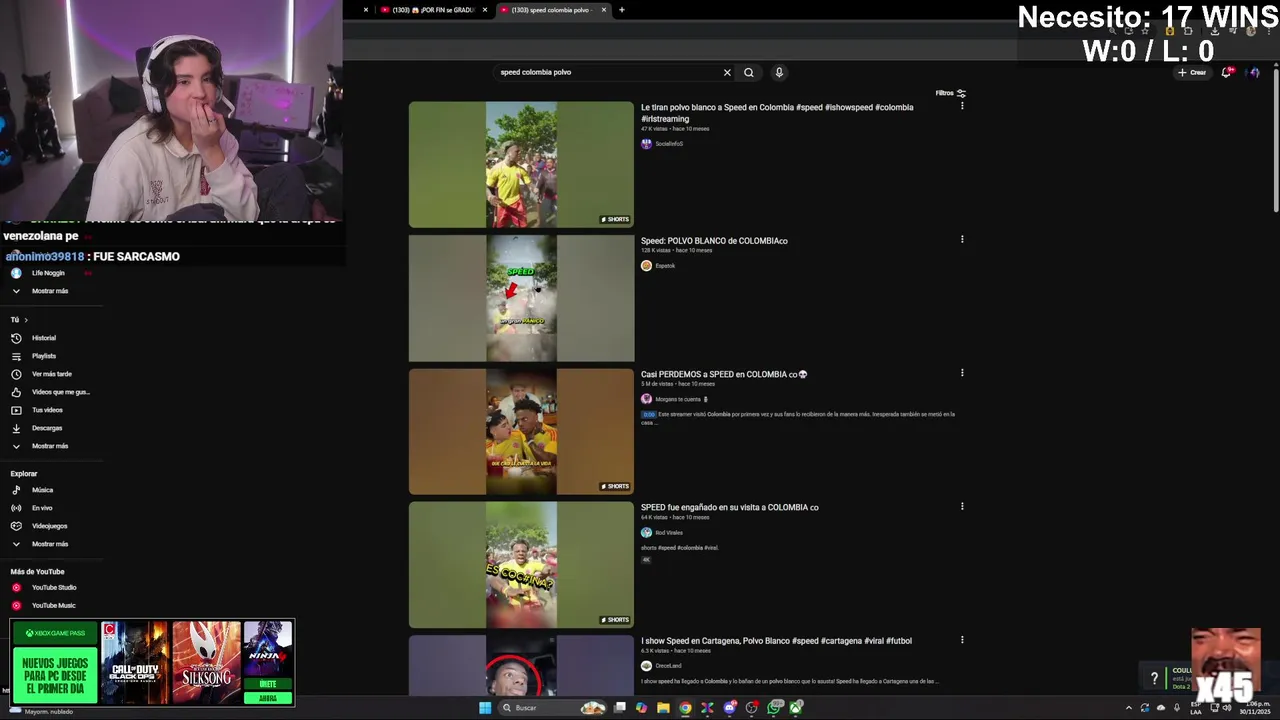Open Videojuegos under Explorar
Image resolution: width=1280 pixels, height=720 pixels.
click(49, 526)
